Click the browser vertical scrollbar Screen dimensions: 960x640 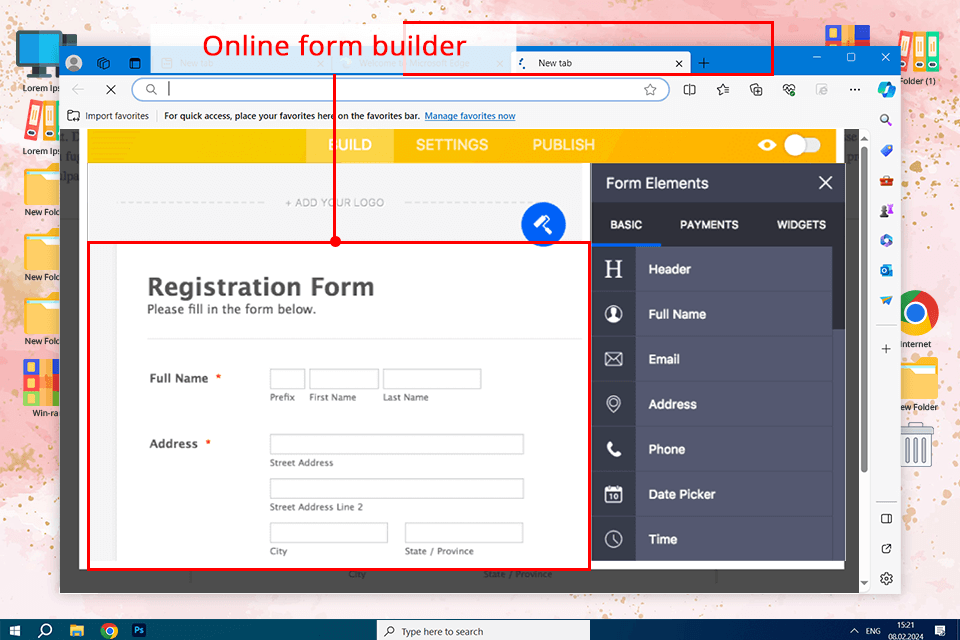pos(864,309)
